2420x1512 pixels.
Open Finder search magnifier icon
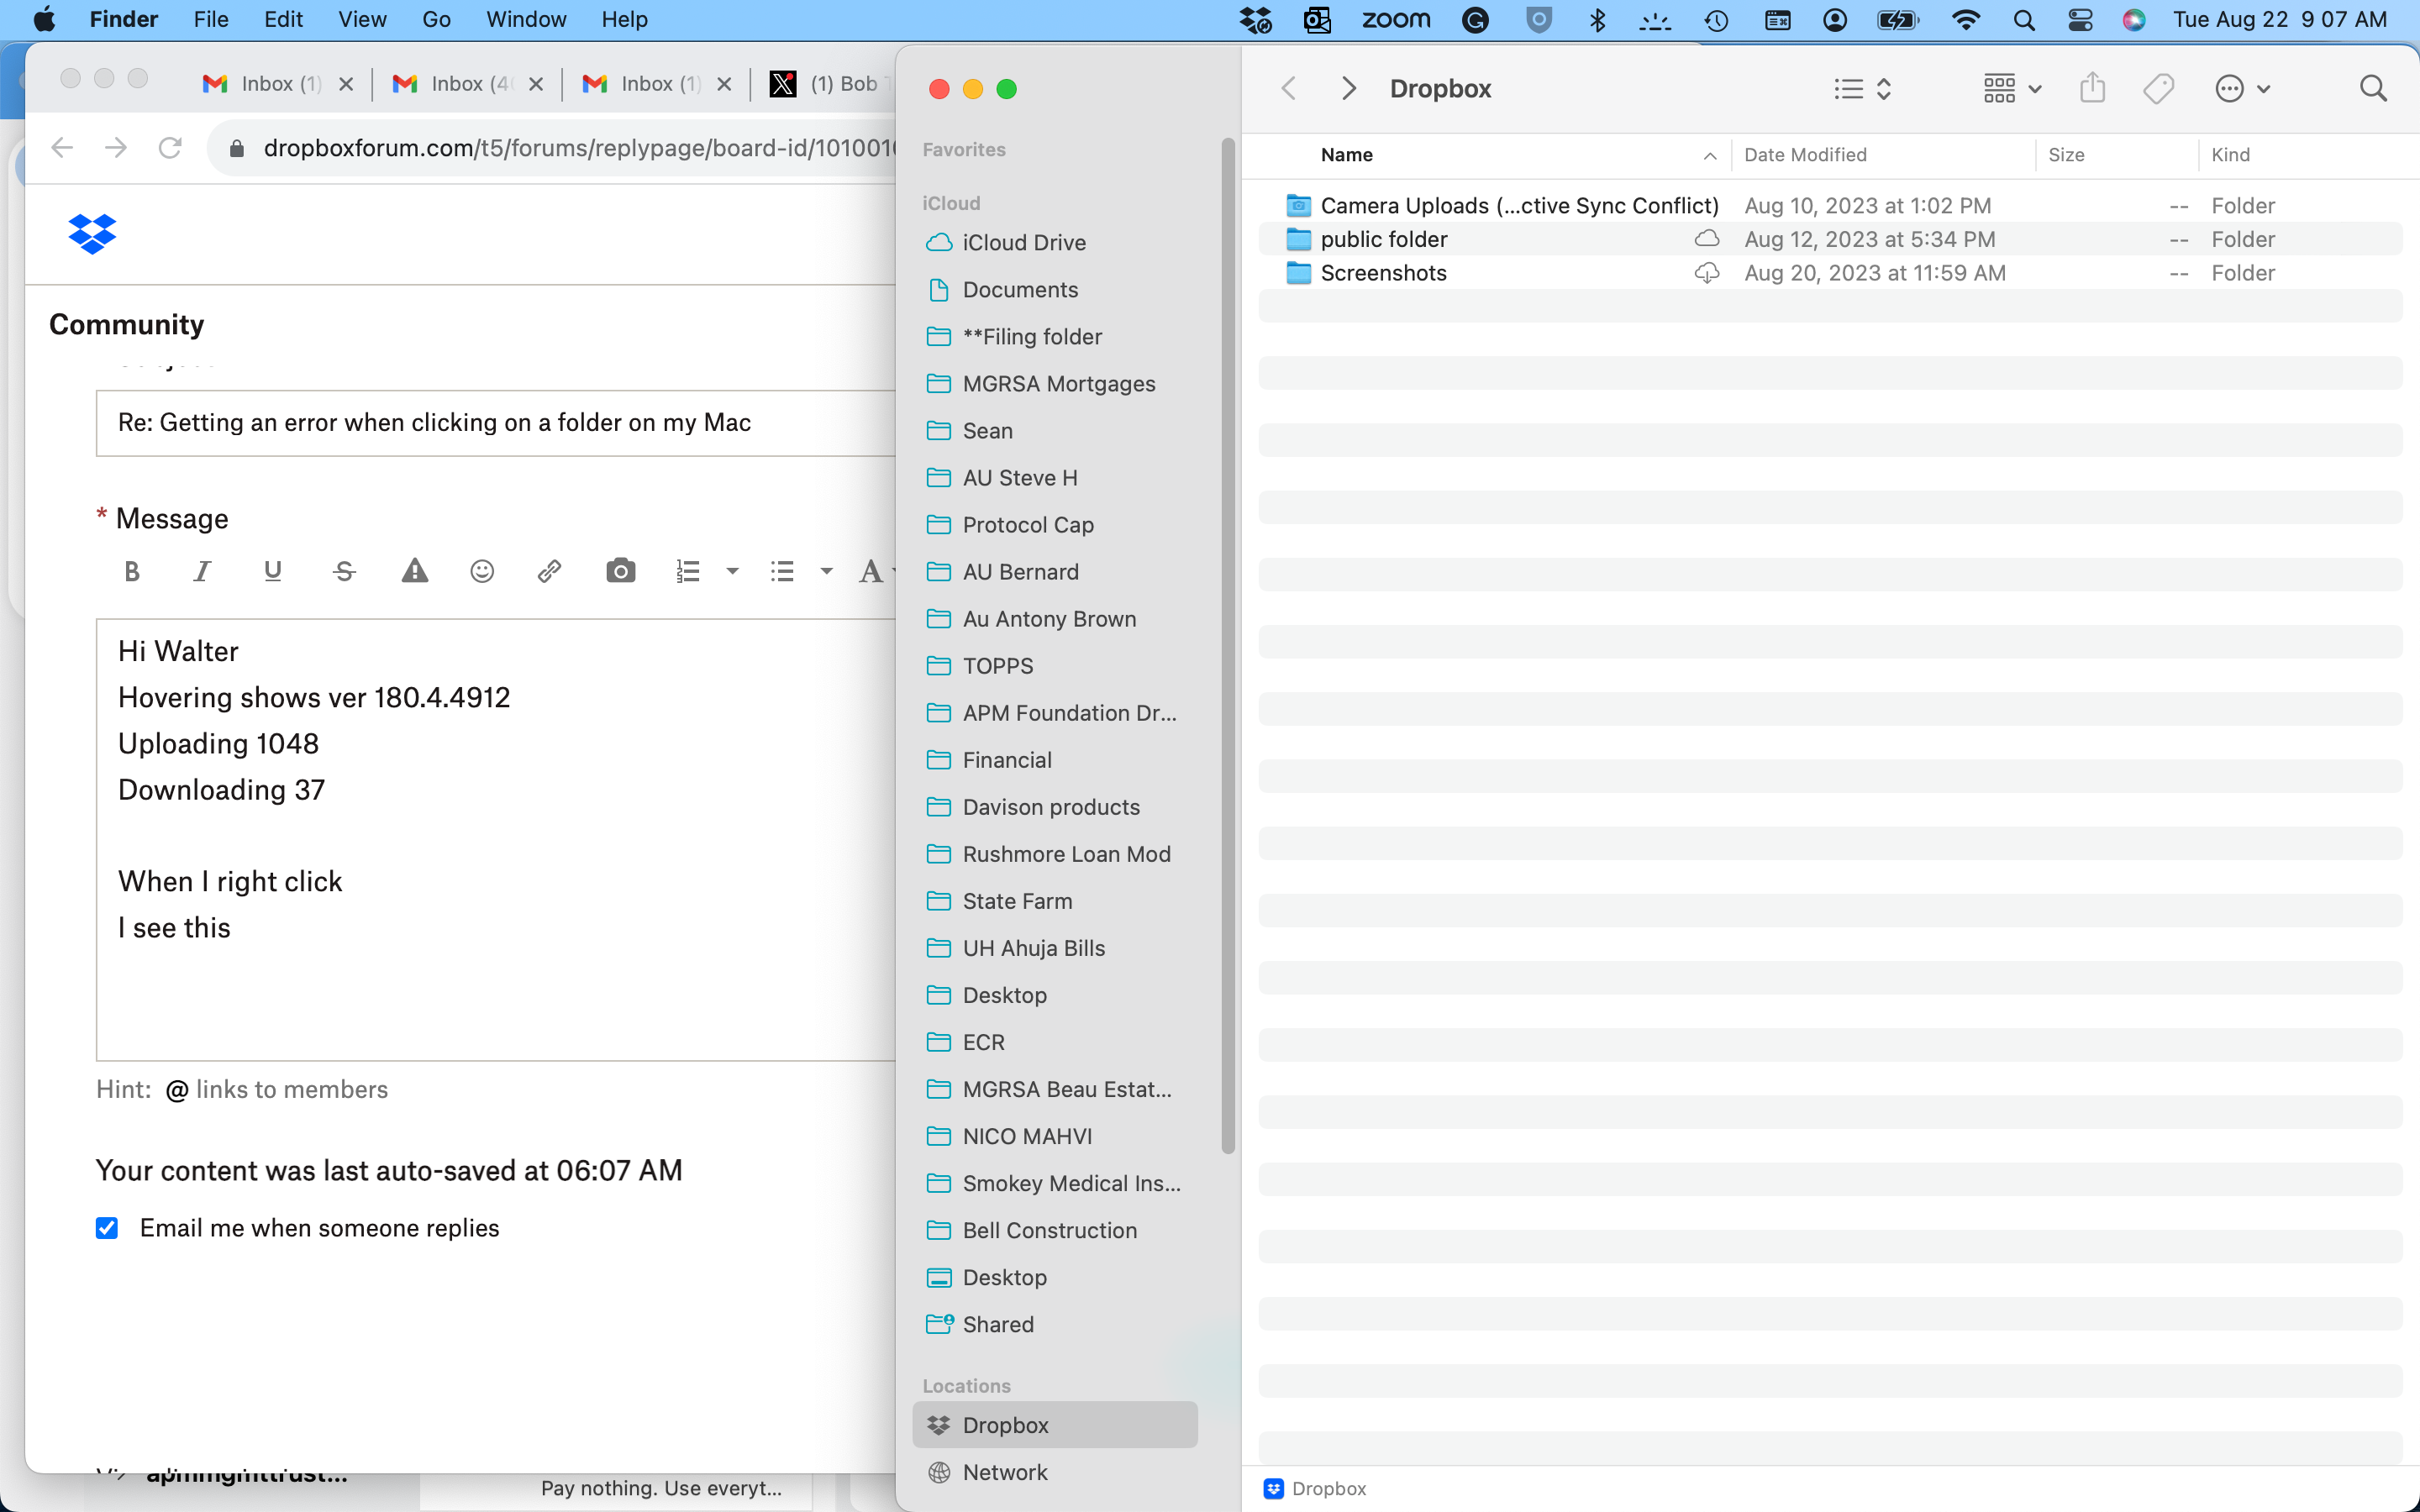point(2373,88)
